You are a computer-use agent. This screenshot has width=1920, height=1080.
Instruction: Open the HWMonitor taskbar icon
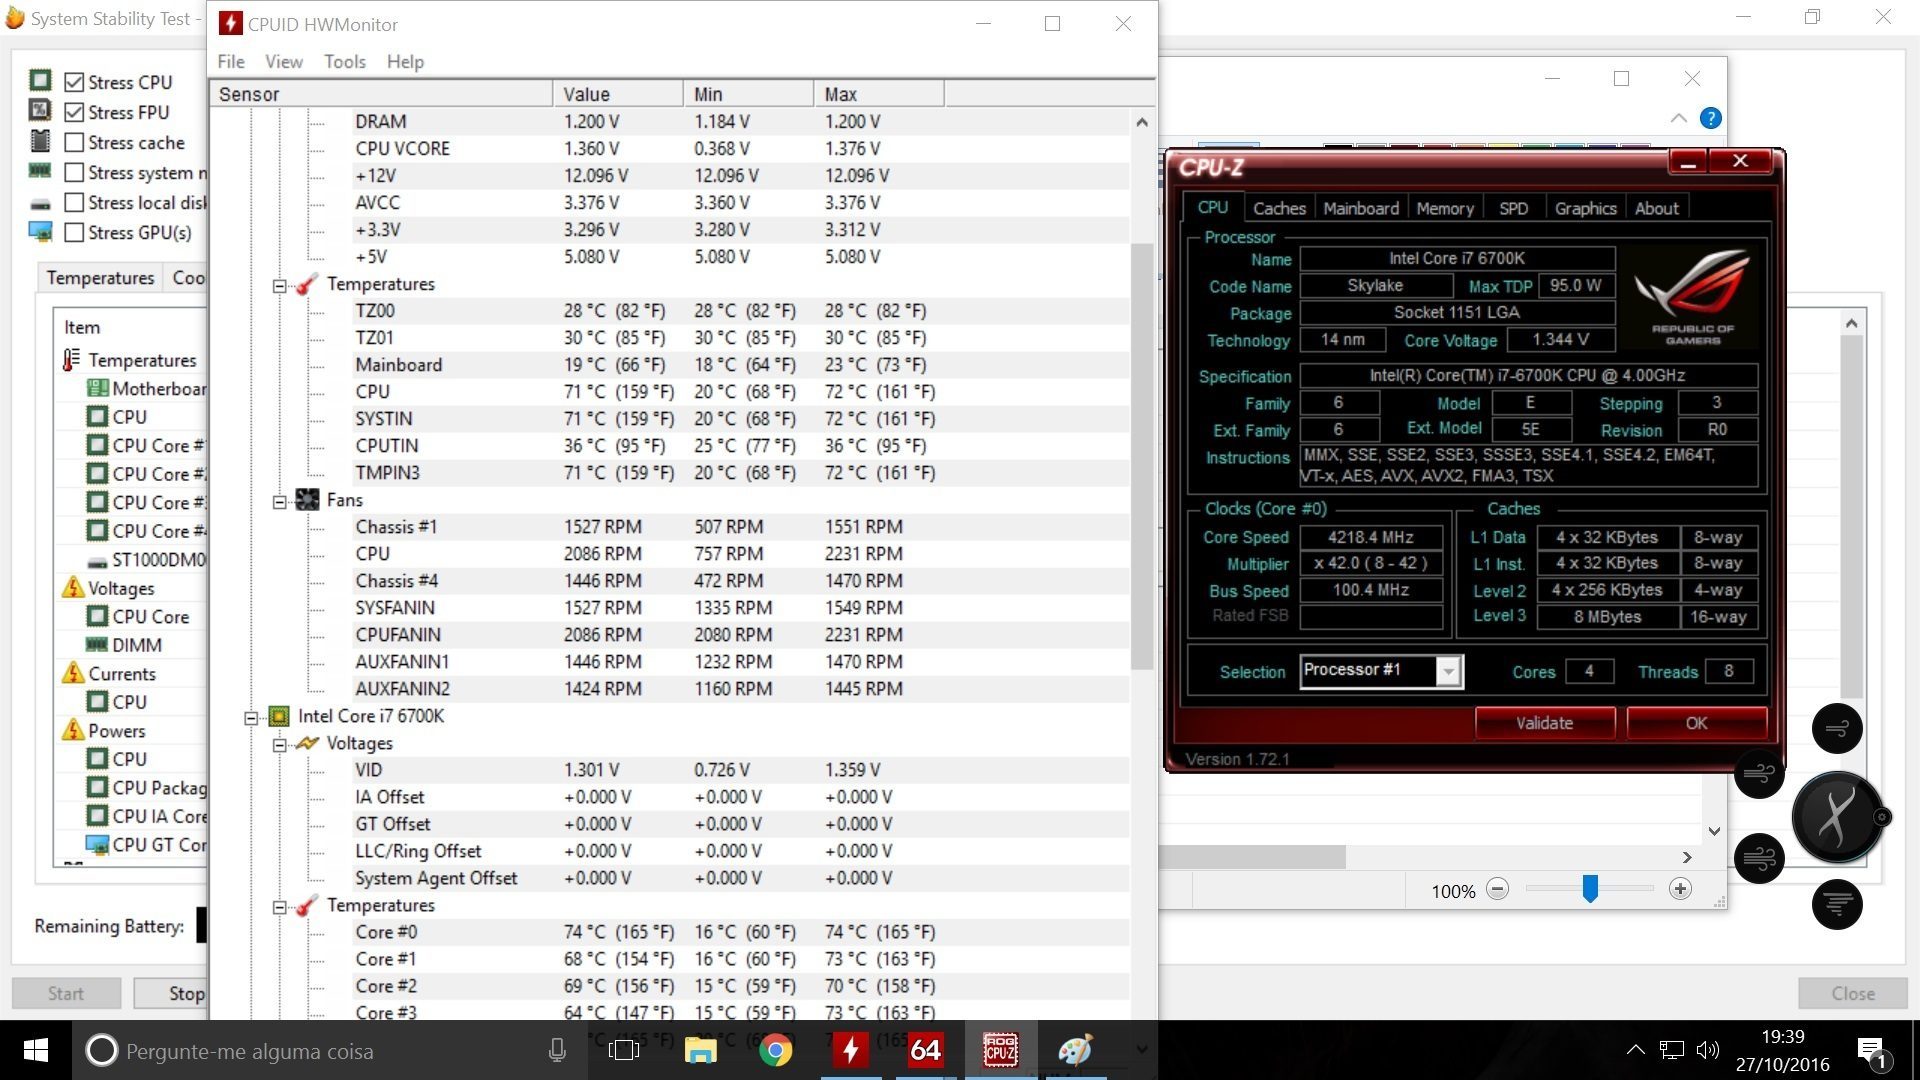[x=850, y=1050]
